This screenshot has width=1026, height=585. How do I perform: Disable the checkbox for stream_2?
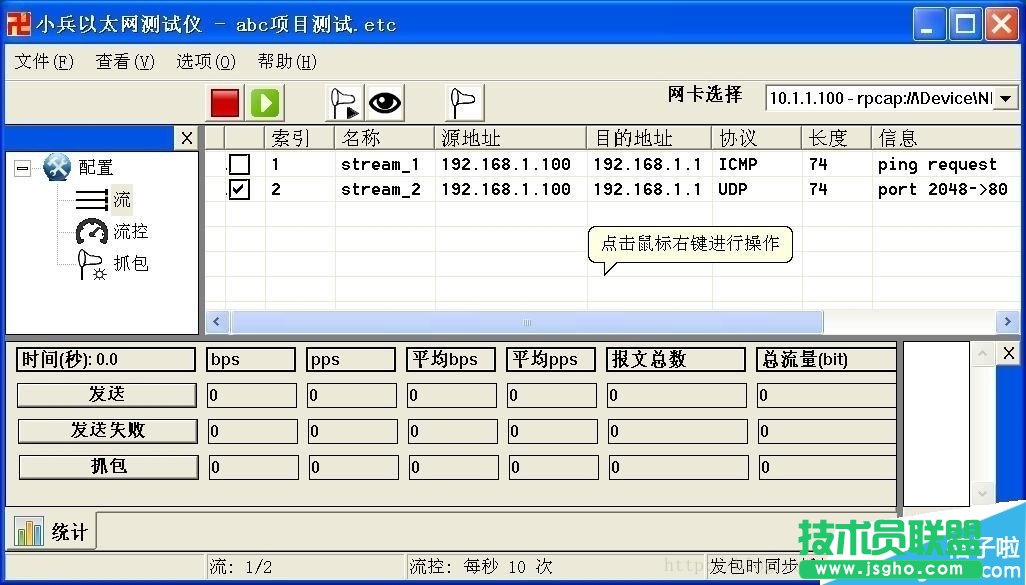237,189
